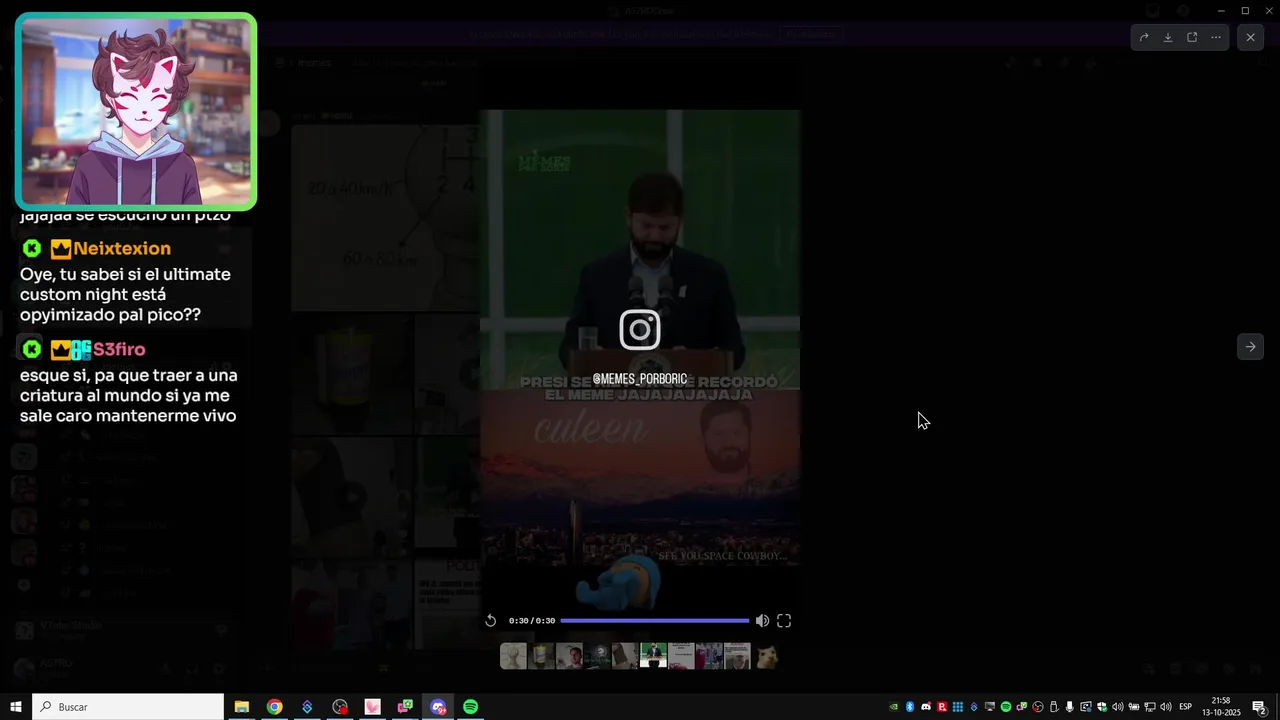Click the NVIDIA tray icon
Screen dimensions: 1280x720
pyautogui.click(x=894, y=707)
